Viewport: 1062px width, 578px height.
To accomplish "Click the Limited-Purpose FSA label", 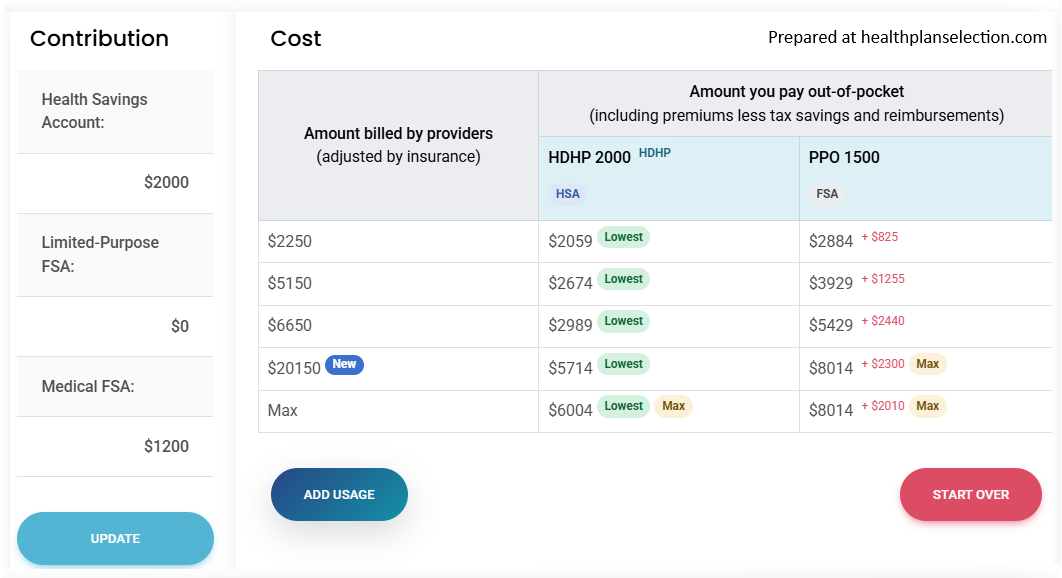I will 100,254.
